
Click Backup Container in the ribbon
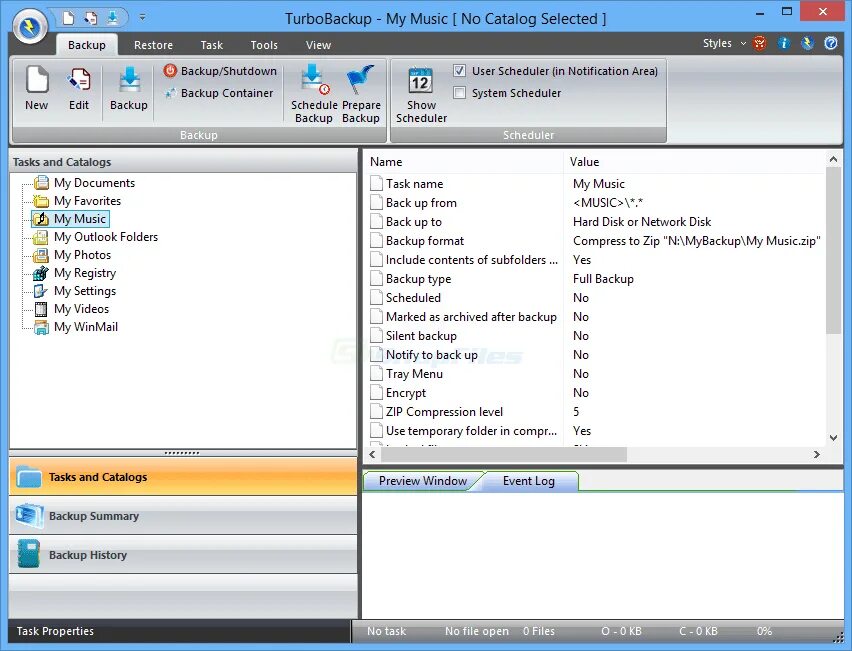(218, 93)
